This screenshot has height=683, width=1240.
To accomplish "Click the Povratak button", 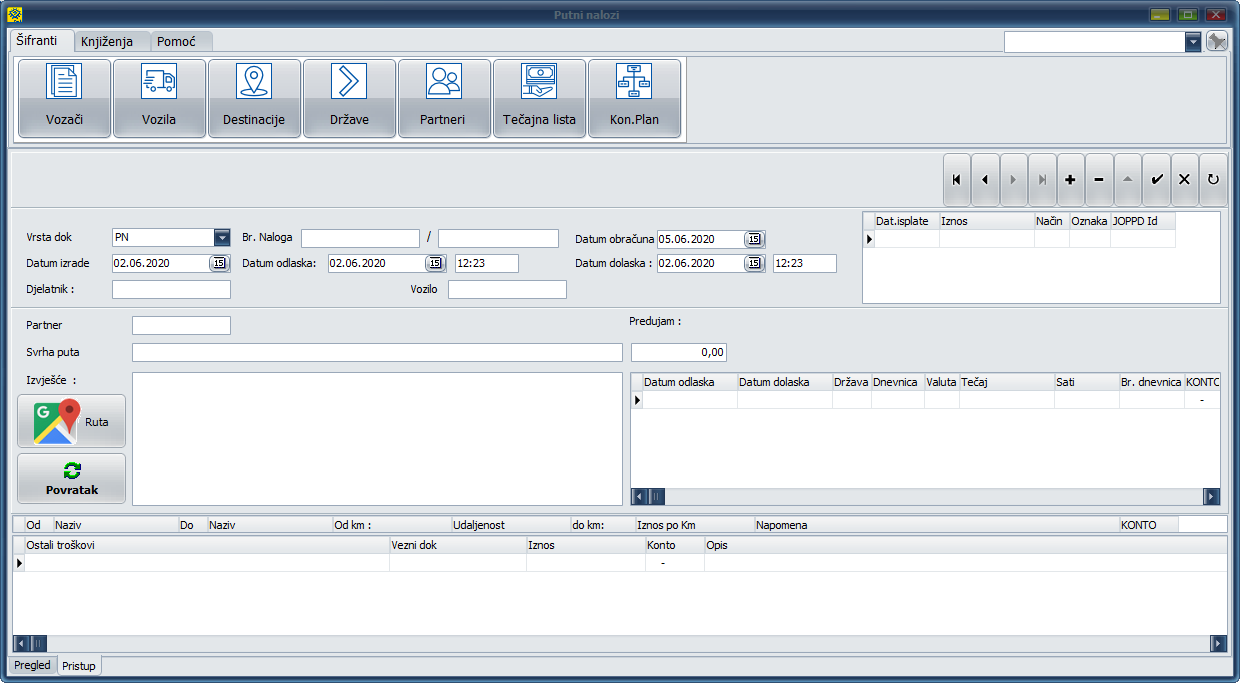I will click(72, 479).
